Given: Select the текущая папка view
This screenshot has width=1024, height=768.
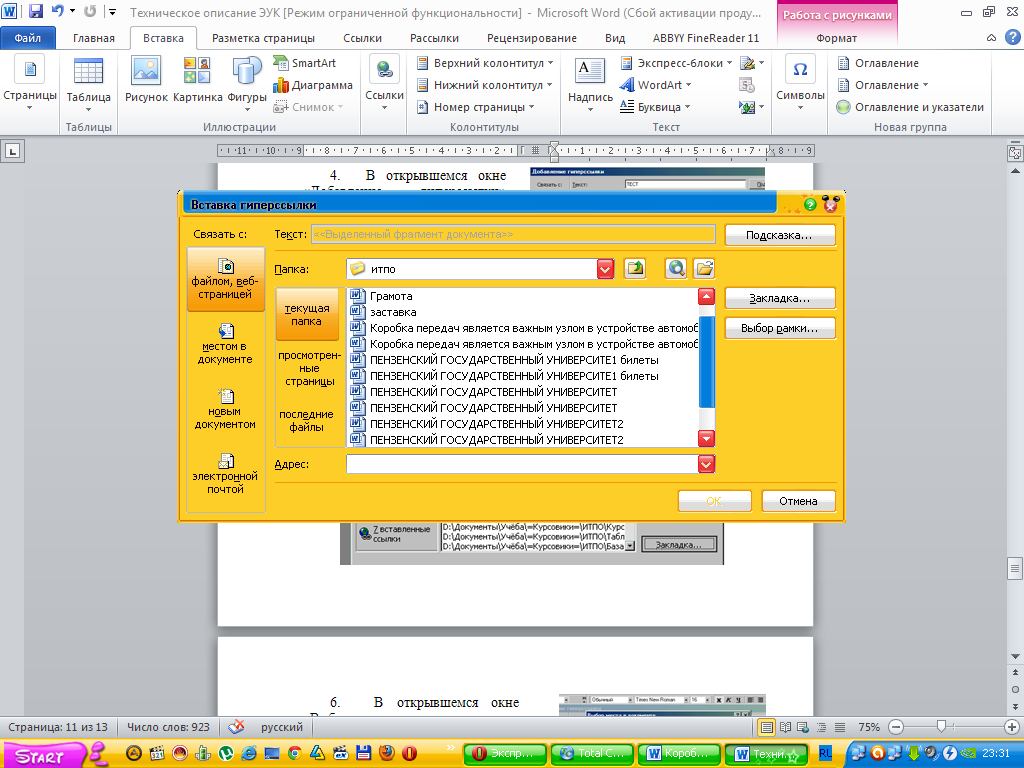Looking at the screenshot, I should (x=307, y=314).
